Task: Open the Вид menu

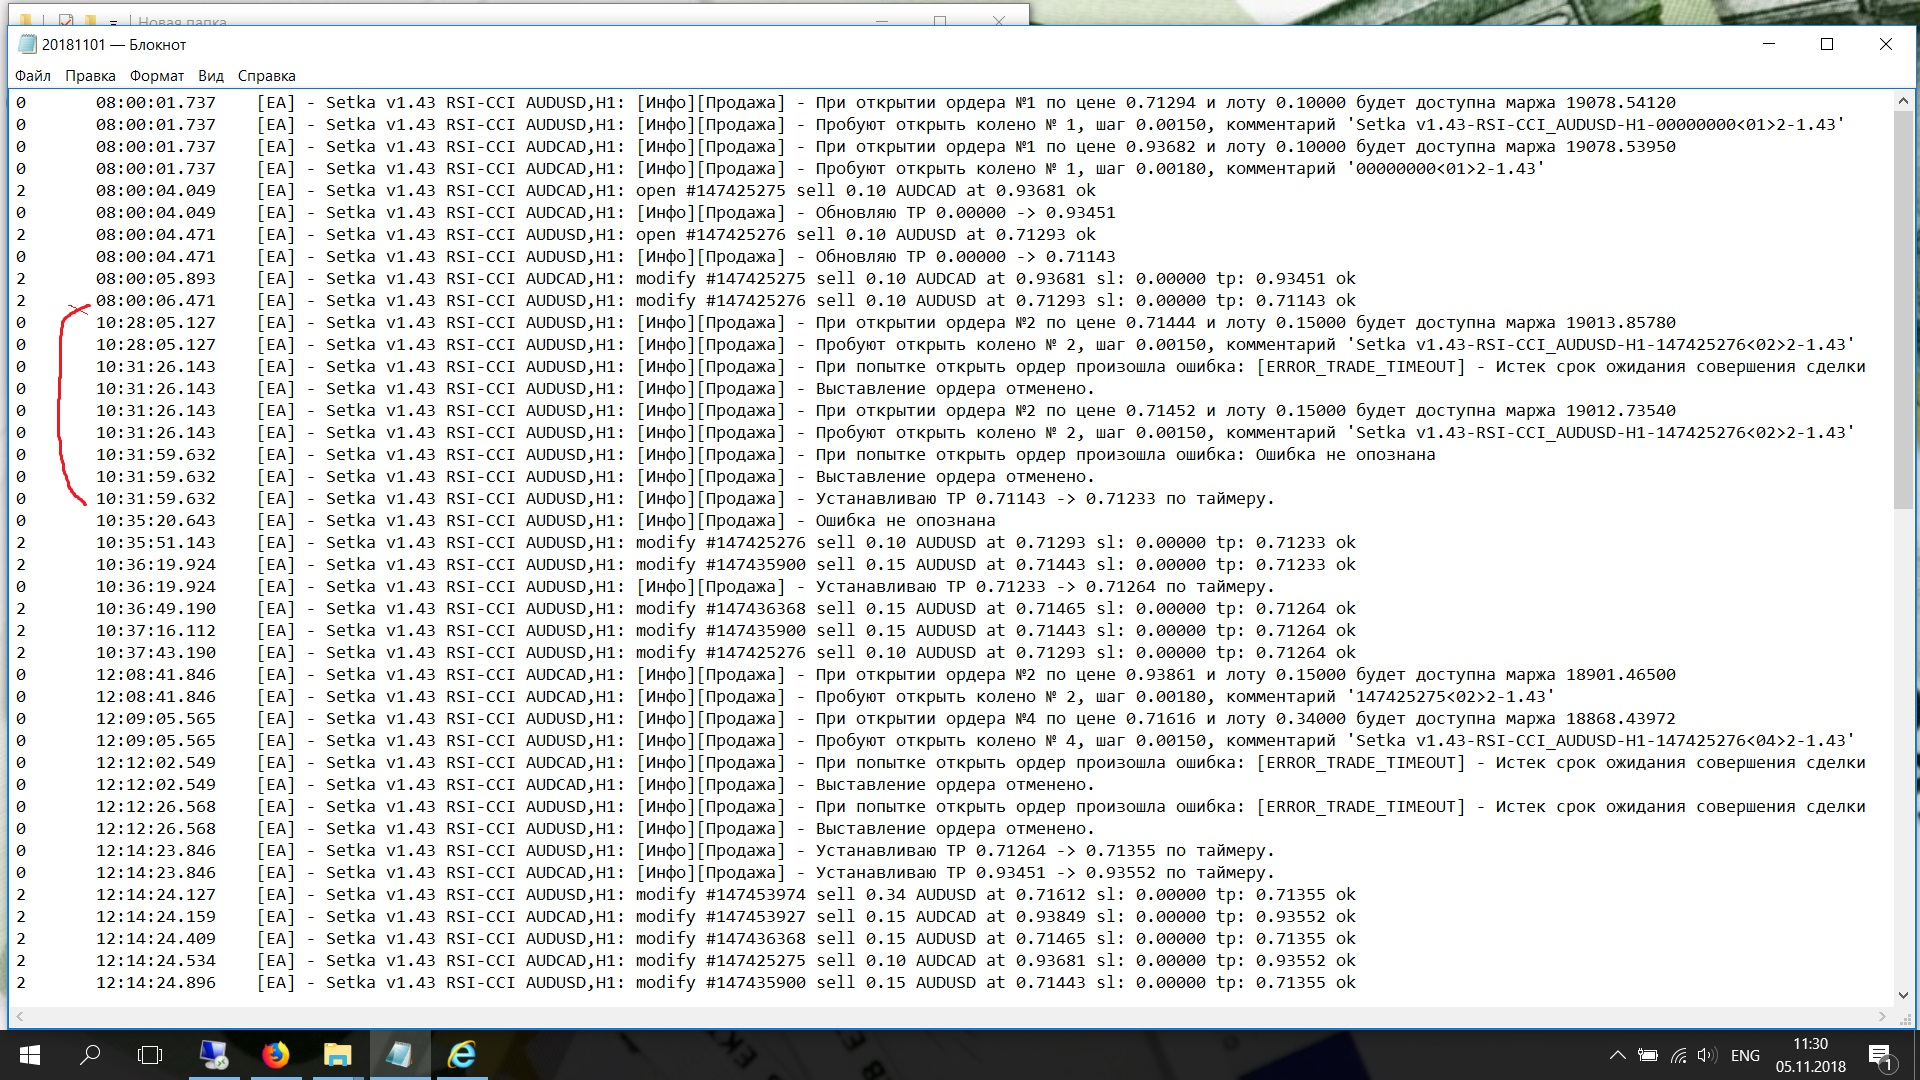Action: click(x=211, y=76)
